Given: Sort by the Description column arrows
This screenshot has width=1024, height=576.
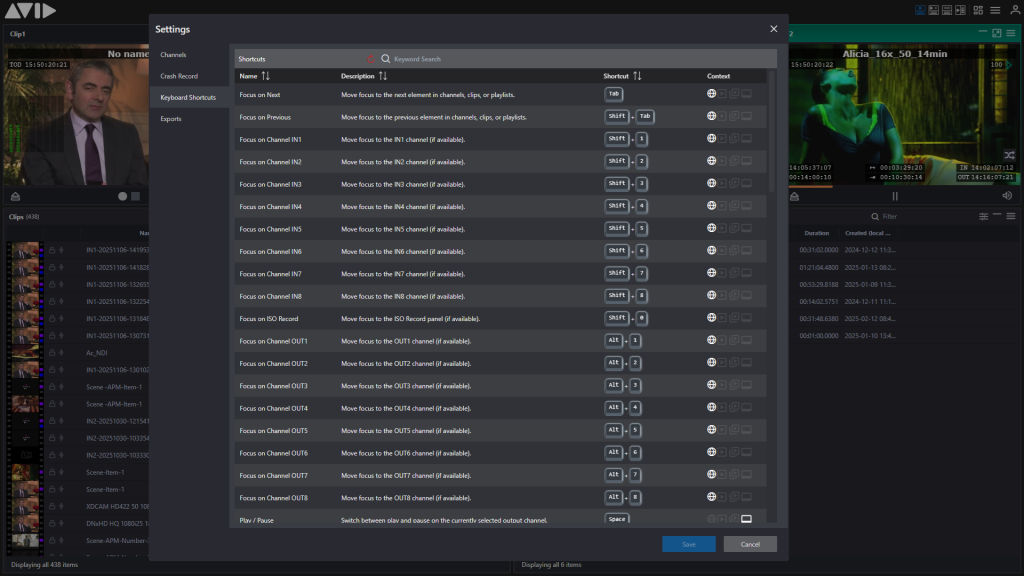Looking at the screenshot, I should click(x=383, y=76).
